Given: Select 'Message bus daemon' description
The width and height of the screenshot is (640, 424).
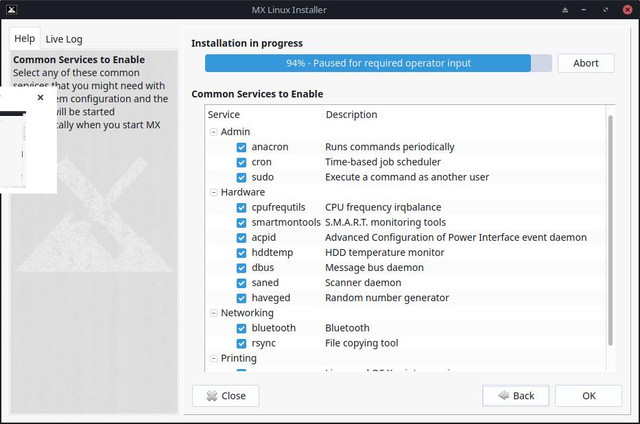Looking at the screenshot, I should pyautogui.click(x=374, y=268).
